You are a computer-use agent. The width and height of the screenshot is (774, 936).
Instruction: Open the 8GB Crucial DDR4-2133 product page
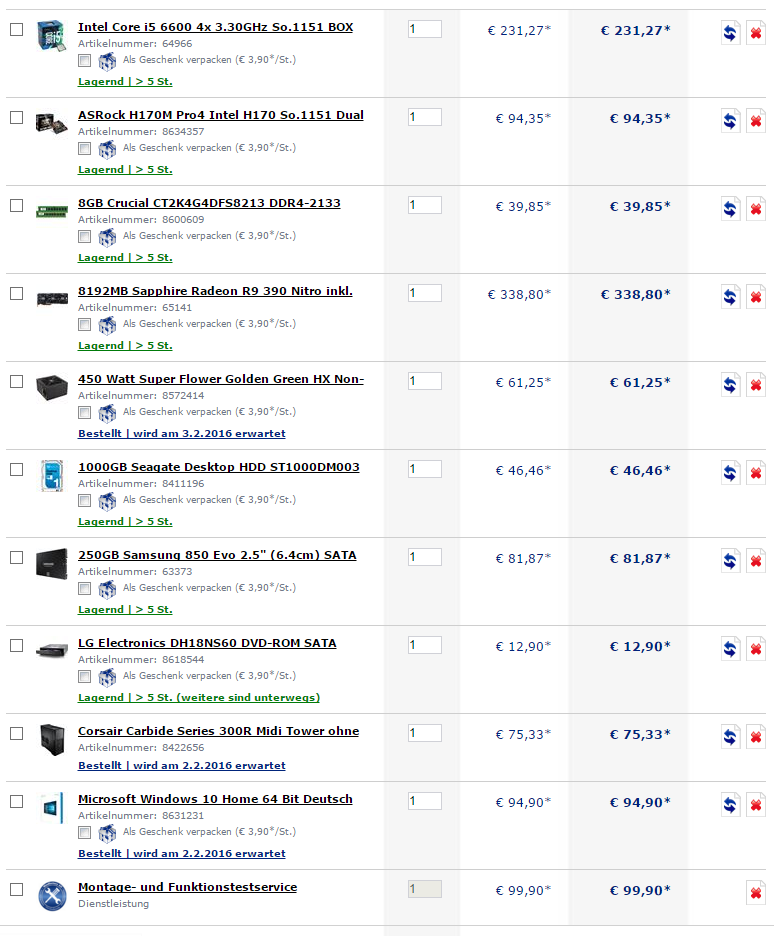(209, 203)
